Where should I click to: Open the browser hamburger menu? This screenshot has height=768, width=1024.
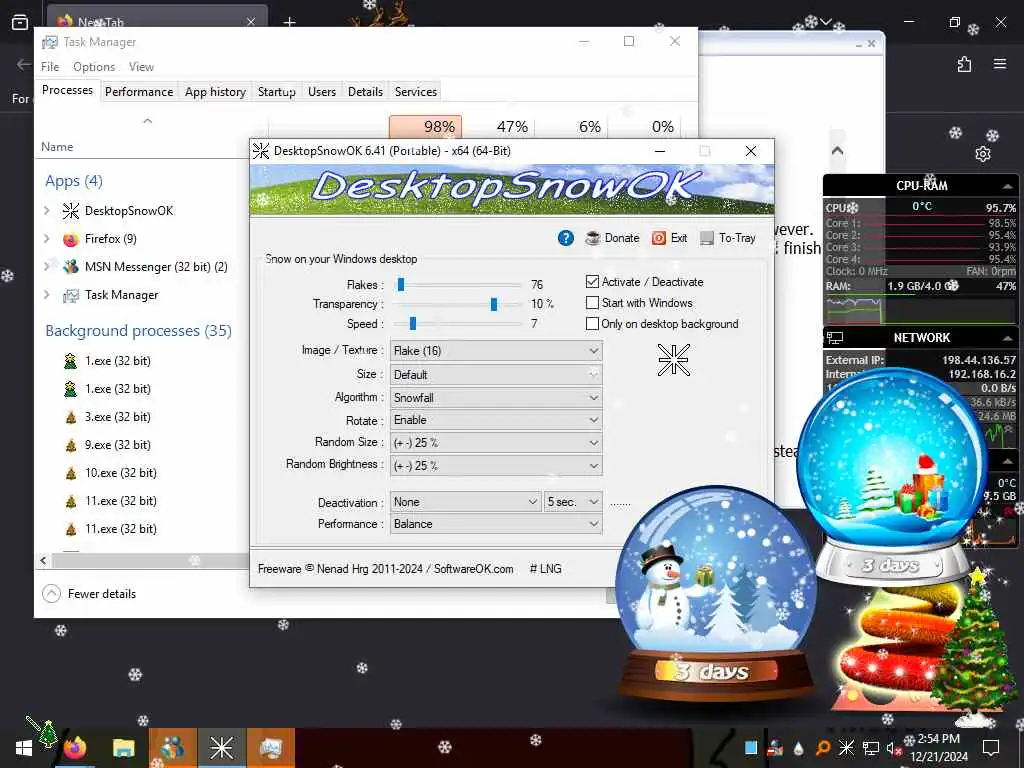(x=1000, y=64)
